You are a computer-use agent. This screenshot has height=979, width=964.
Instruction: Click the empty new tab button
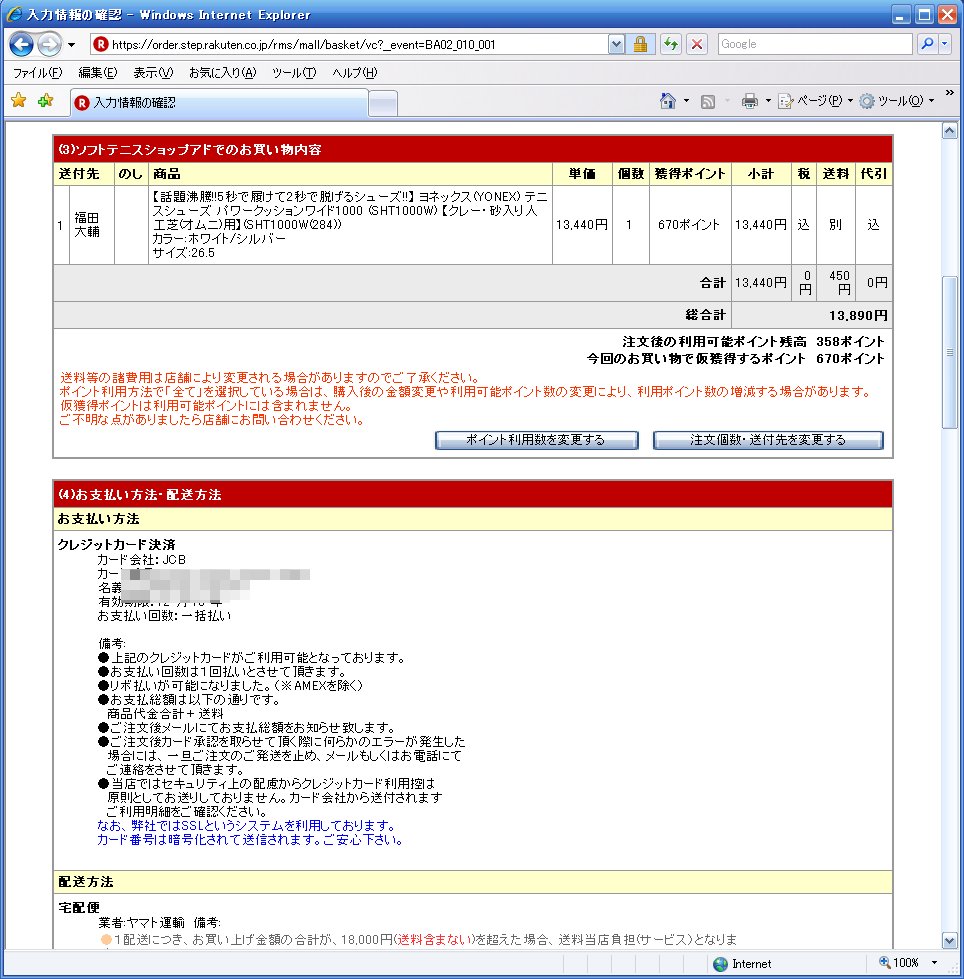tap(383, 103)
